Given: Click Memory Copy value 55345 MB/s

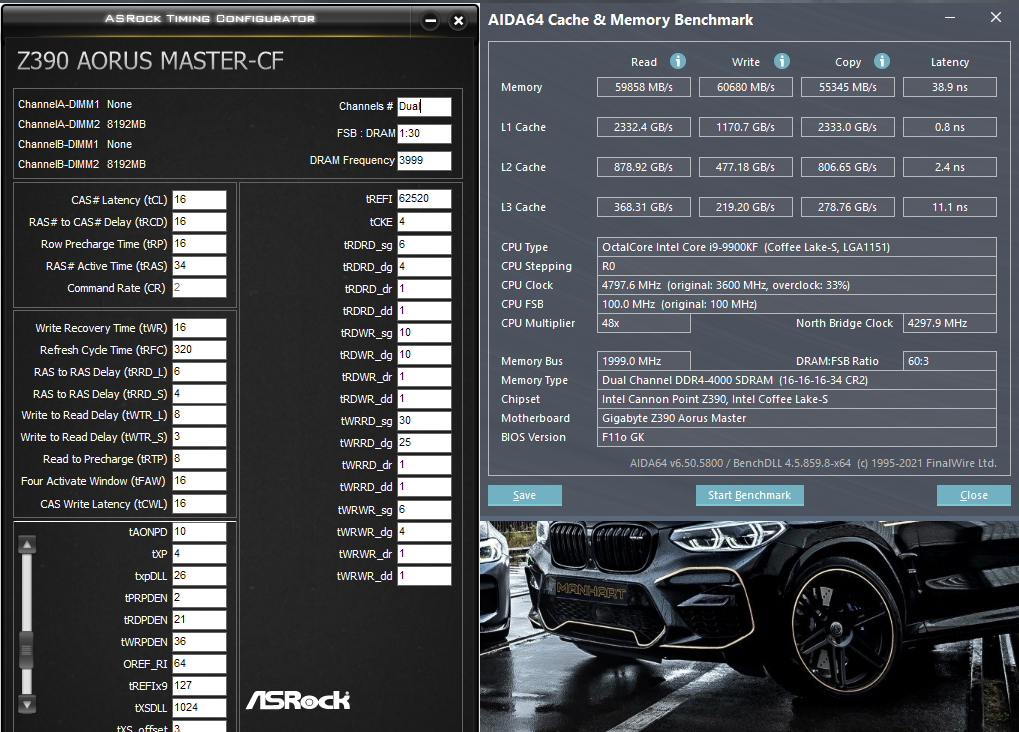Looking at the screenshot, I should (x=848, y=87).
